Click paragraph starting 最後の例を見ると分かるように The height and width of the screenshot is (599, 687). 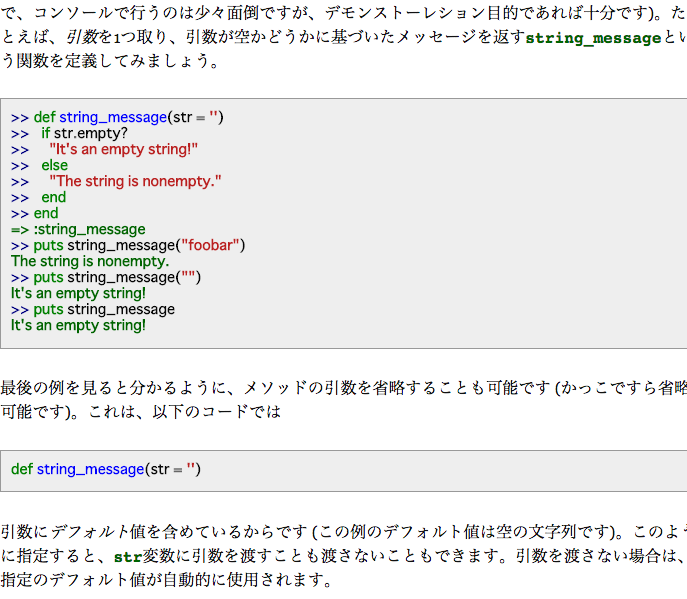tap(344, 400)
